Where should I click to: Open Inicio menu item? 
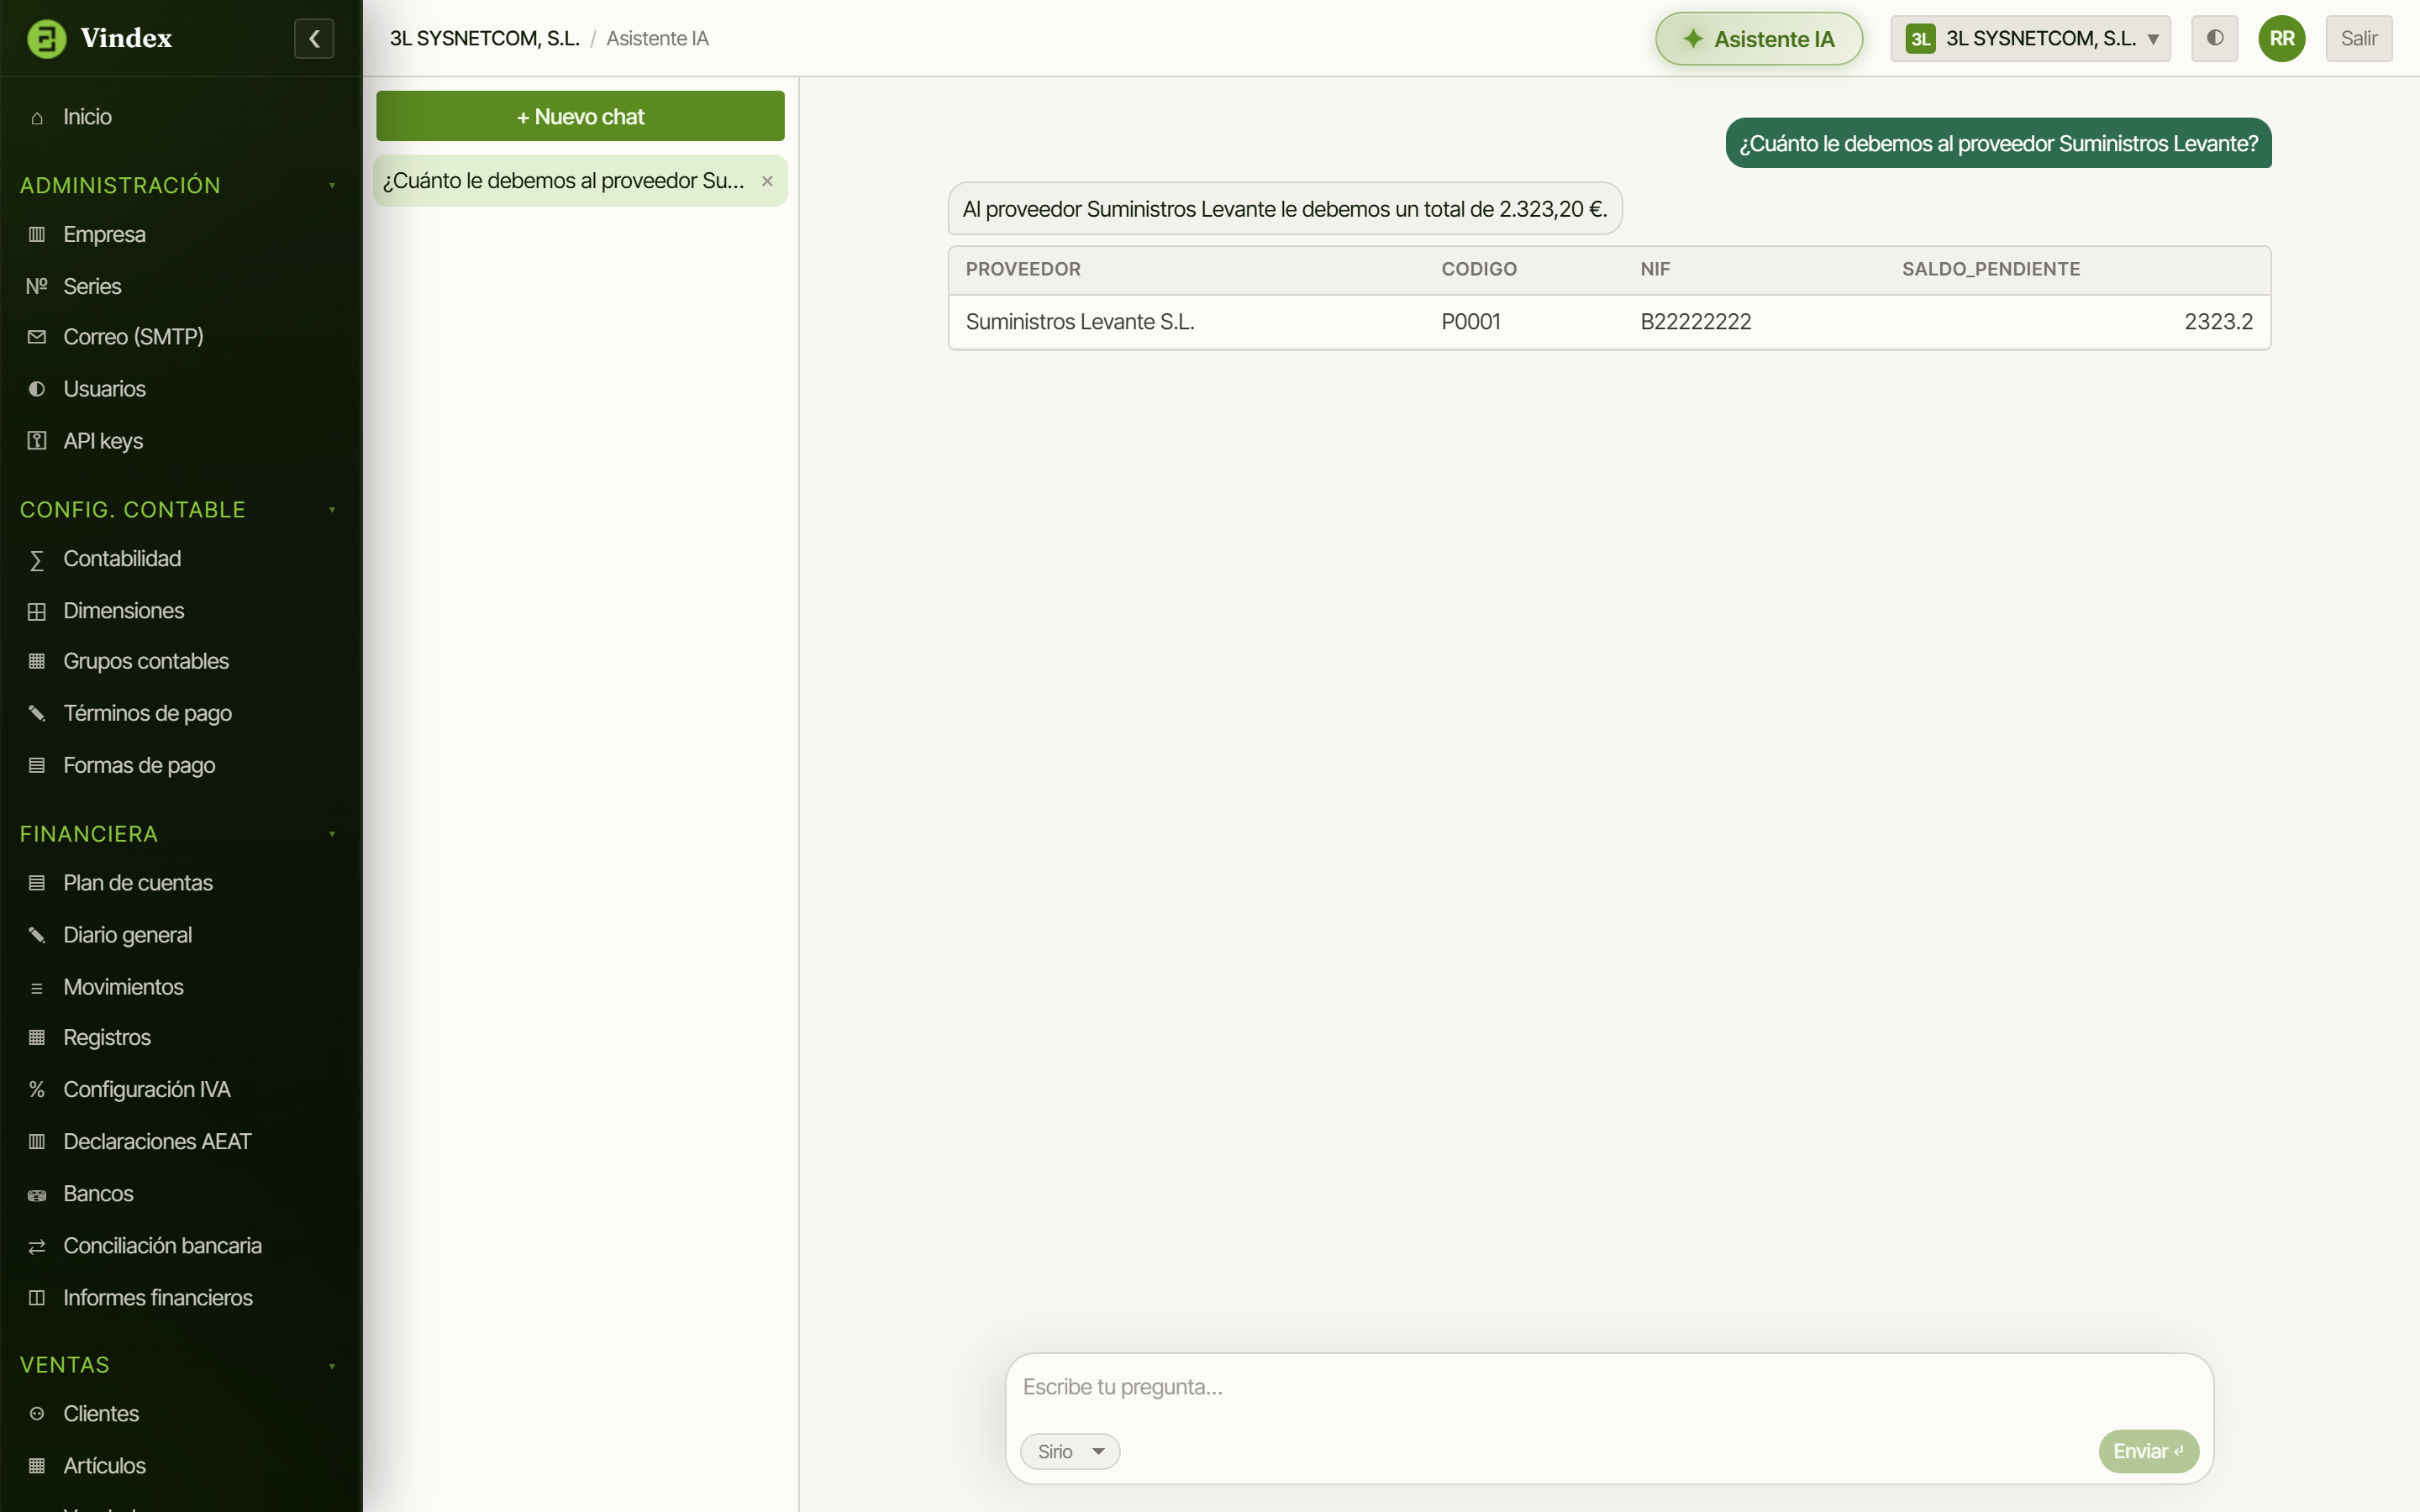point(180,117)
